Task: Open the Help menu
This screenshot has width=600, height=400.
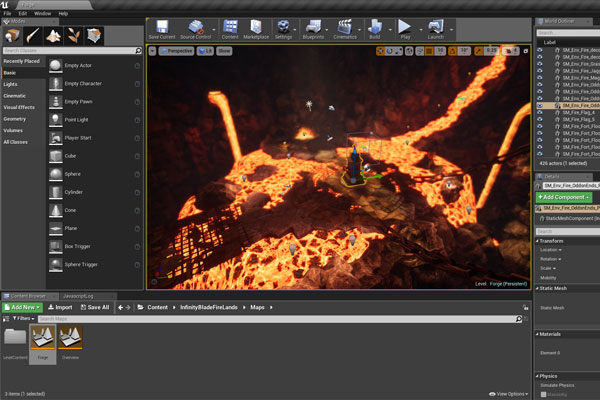Action: [x=63, y=13]
